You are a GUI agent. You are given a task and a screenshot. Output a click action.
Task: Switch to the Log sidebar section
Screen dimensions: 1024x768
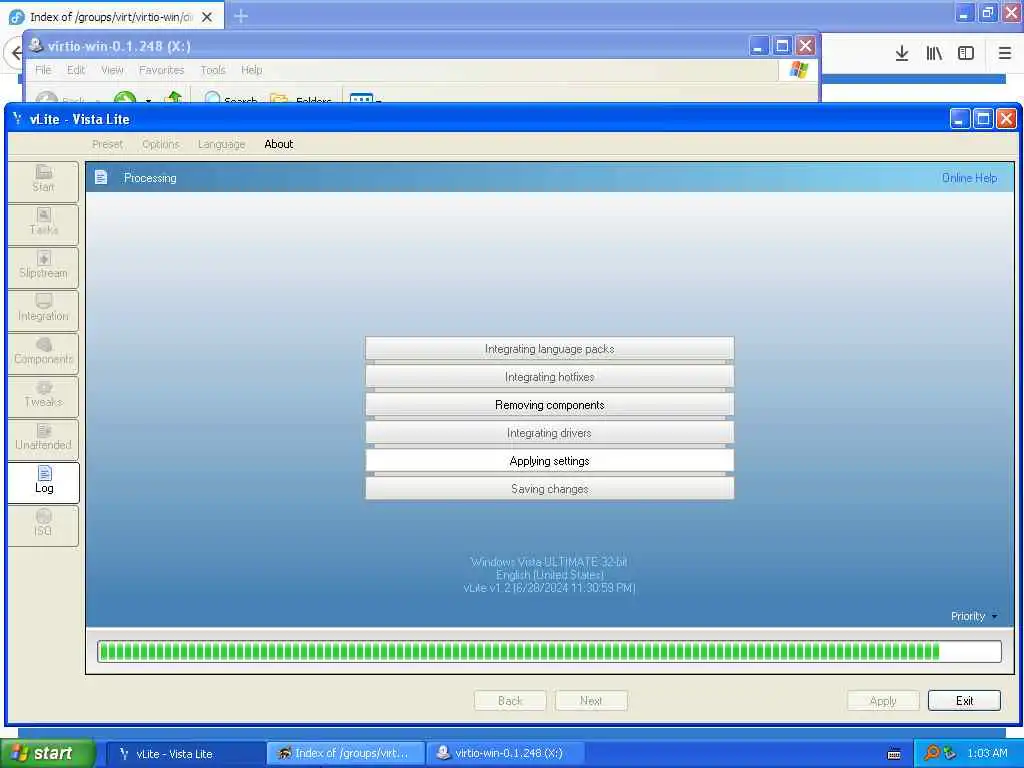43,482
